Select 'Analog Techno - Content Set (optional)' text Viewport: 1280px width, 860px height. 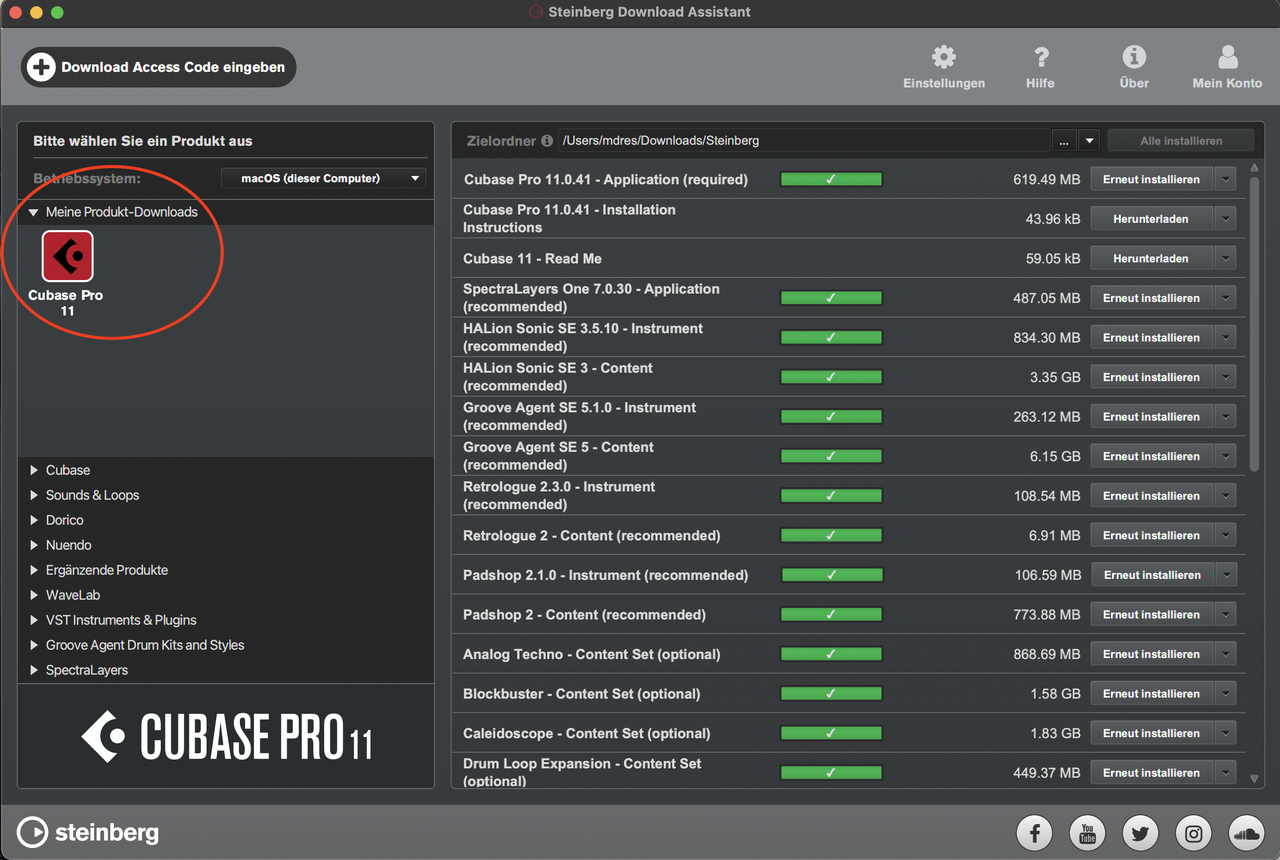pos(592,654)
